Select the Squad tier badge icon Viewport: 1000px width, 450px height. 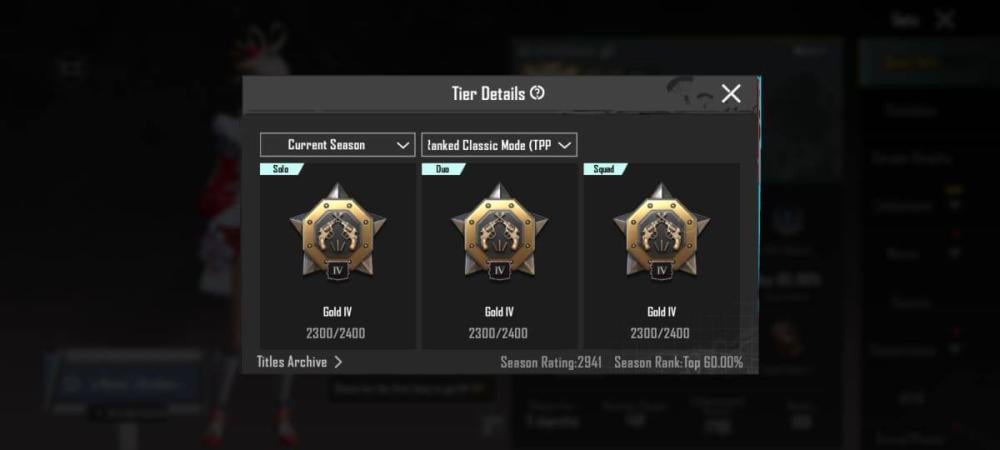point(661,230)
